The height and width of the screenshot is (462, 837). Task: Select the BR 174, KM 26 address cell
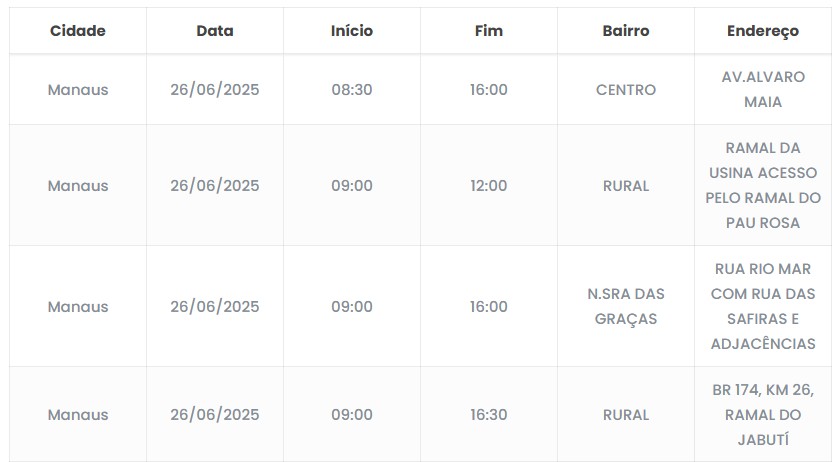pyautogui.click(x=763, y=414)
